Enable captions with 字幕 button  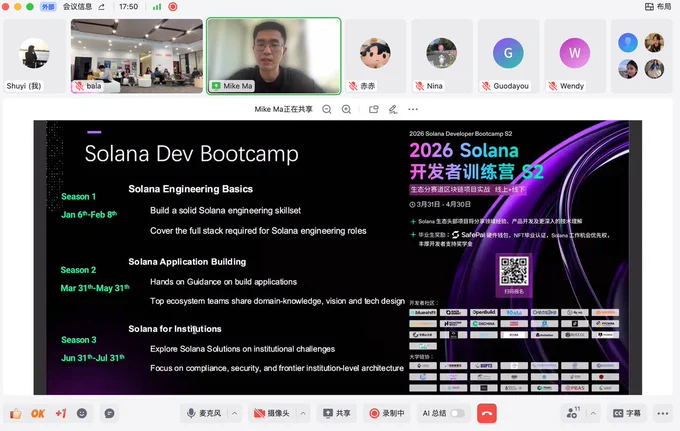(627, 414)
